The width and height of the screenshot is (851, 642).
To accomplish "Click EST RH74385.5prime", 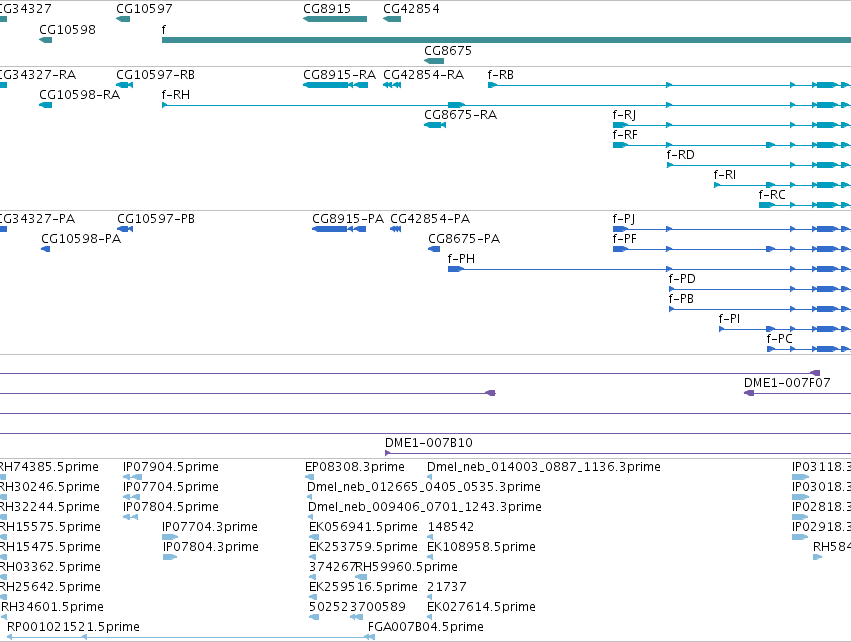I will coord(49,467).
